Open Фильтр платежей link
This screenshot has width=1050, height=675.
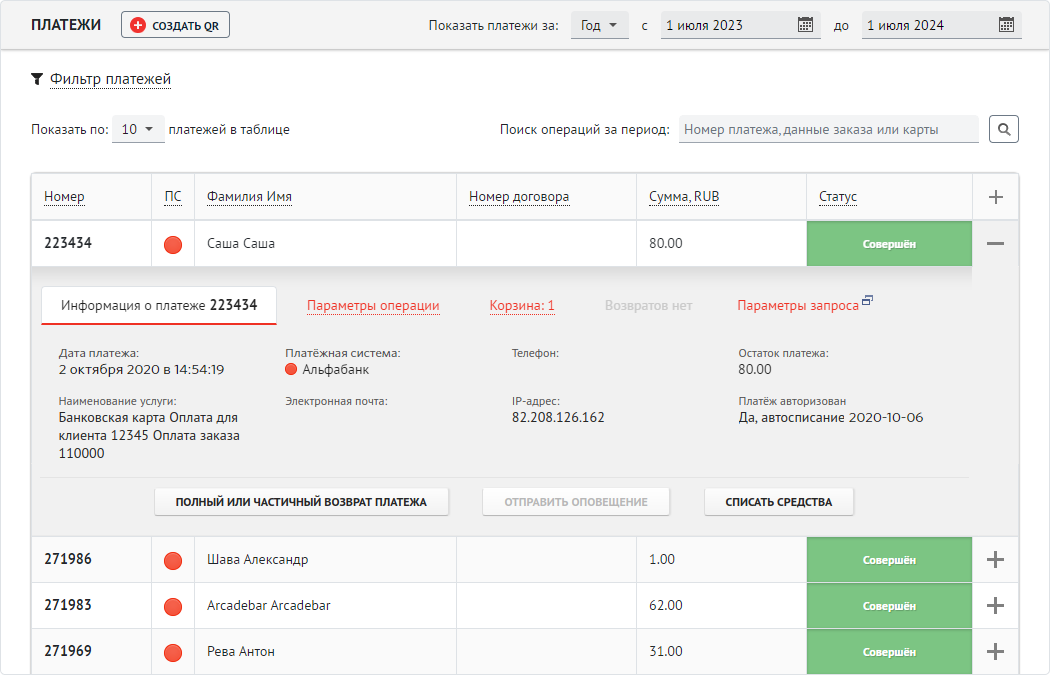(x=110, y=79)
